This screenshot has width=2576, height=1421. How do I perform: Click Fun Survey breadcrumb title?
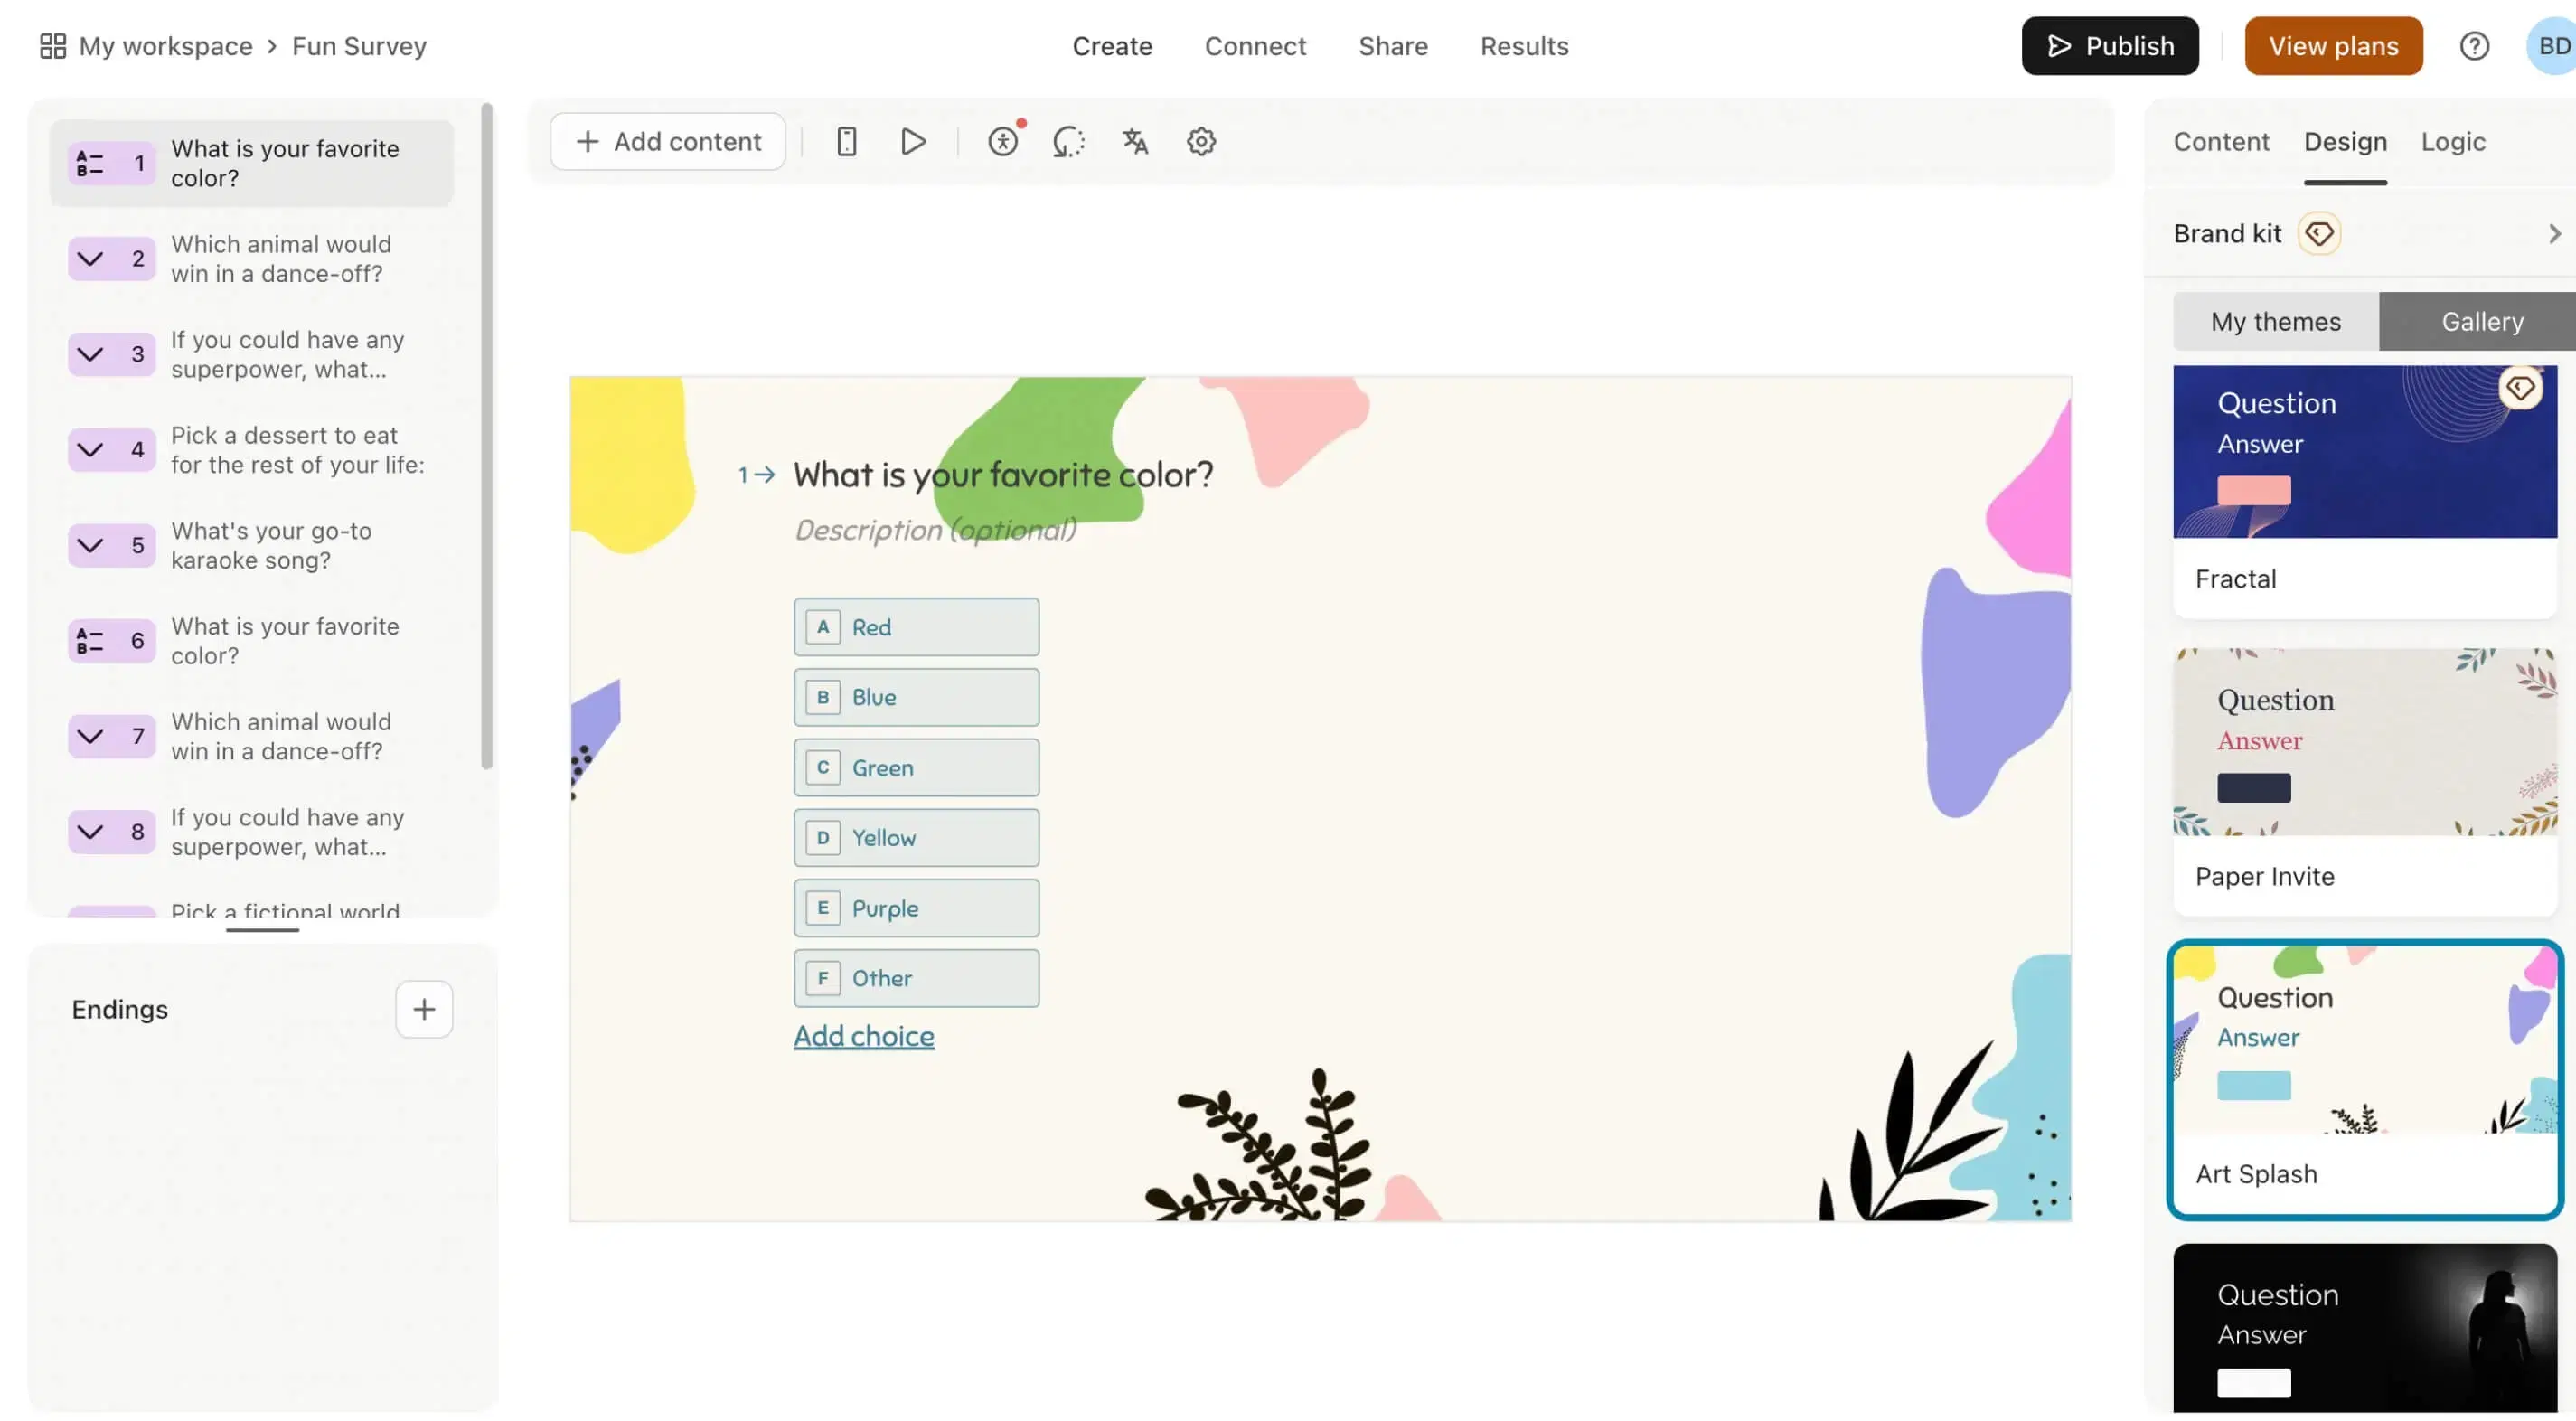[359, 46]
